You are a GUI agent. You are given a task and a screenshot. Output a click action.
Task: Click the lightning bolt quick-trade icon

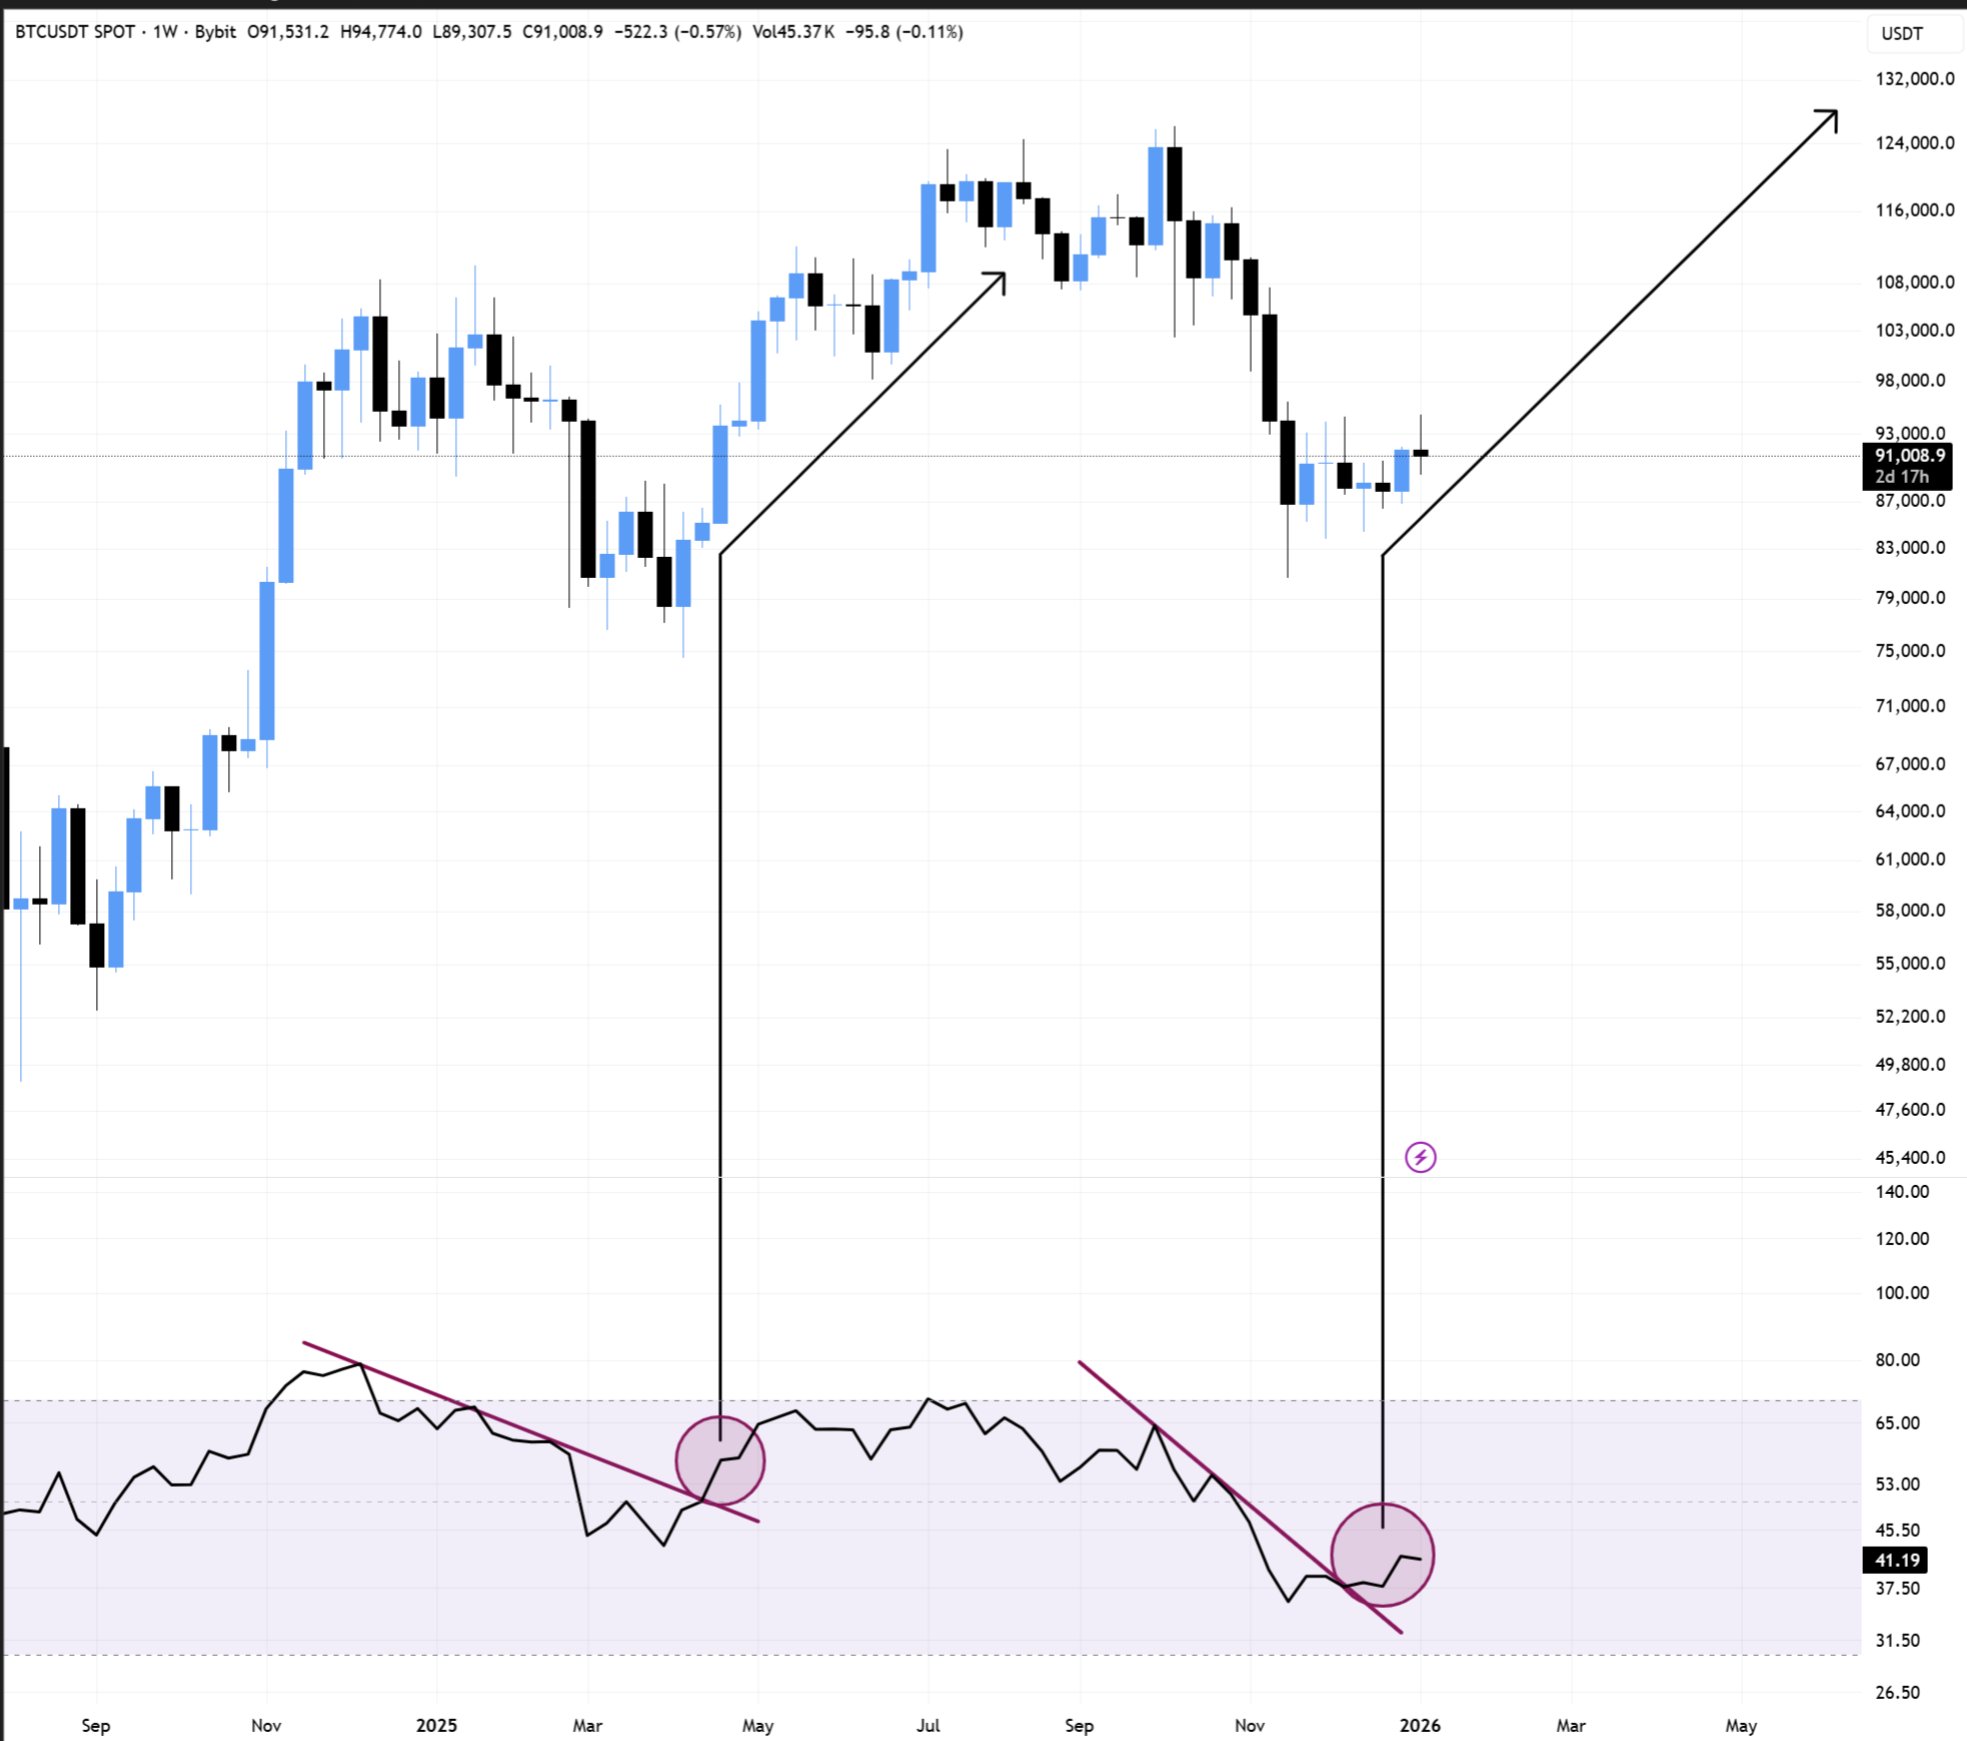click(1420, 1156)
